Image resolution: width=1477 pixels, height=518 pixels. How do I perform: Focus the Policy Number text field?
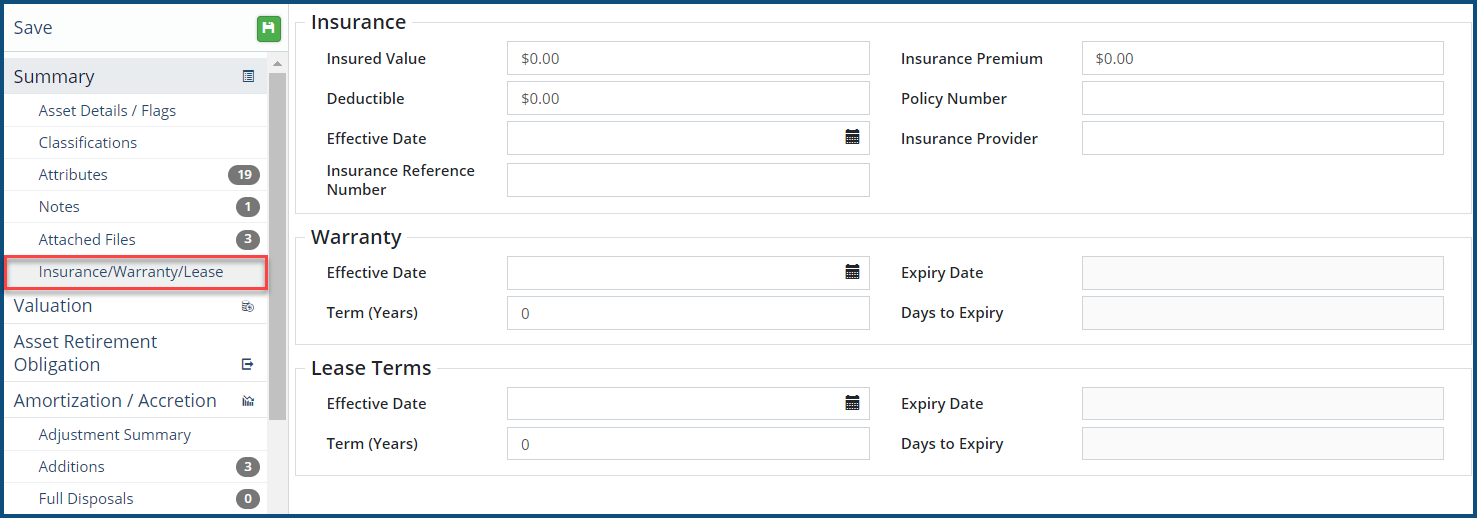pyautogui.click(x=1262, y=98)
